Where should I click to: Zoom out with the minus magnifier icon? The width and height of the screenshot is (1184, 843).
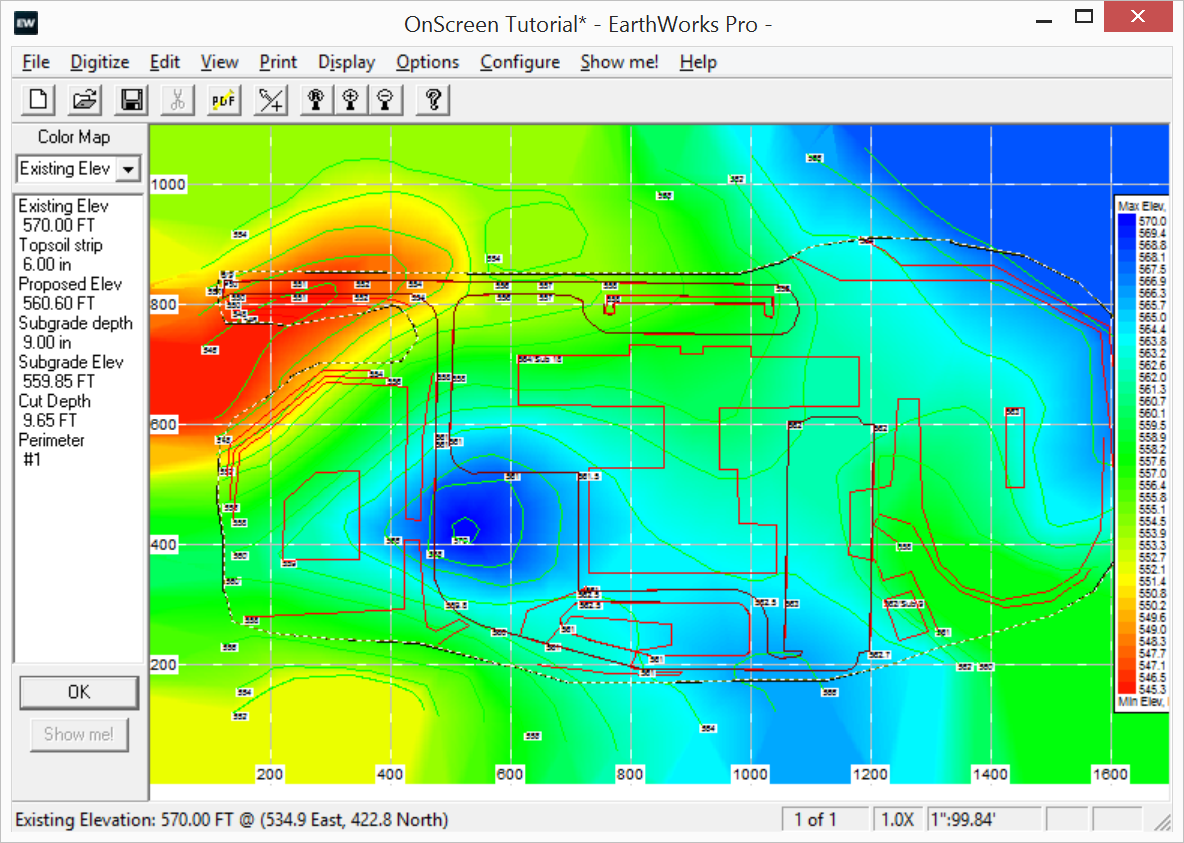(385, 100)
